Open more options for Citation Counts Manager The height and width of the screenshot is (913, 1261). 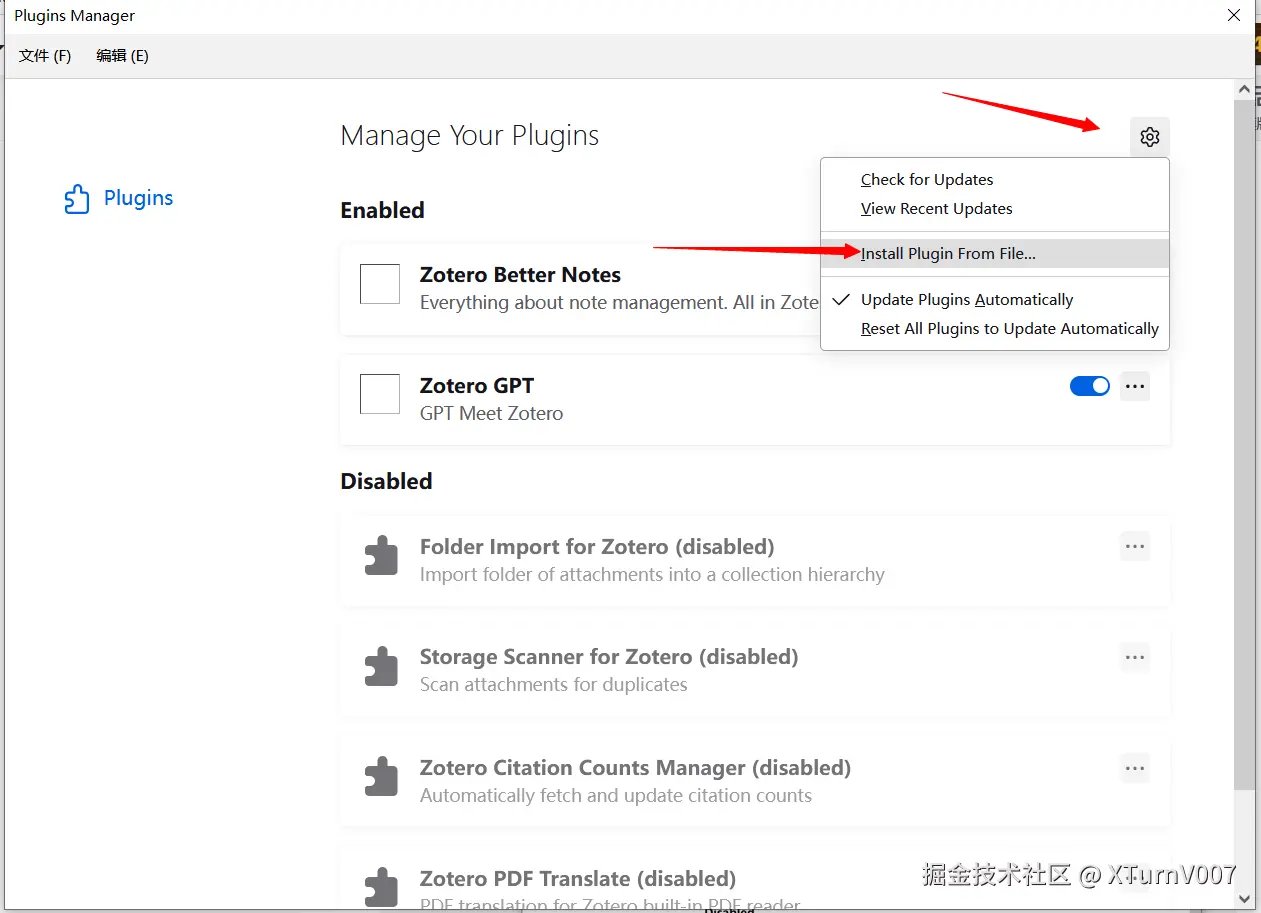pyautogui.click(x=1135, y=768)
